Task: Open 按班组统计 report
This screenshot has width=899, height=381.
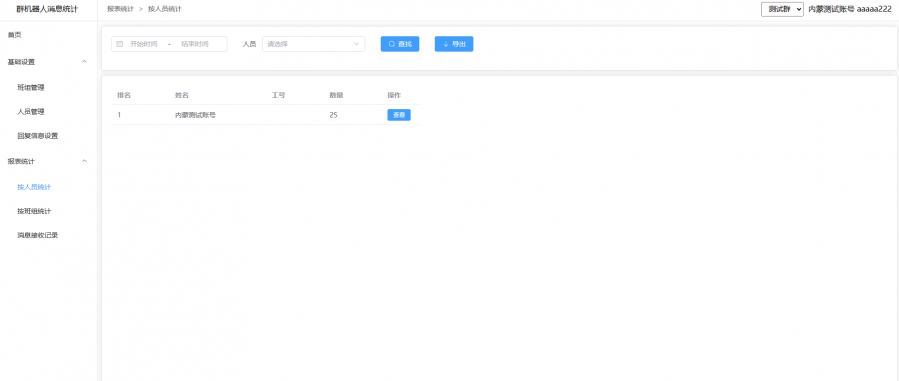Action: tap(34, 211)
